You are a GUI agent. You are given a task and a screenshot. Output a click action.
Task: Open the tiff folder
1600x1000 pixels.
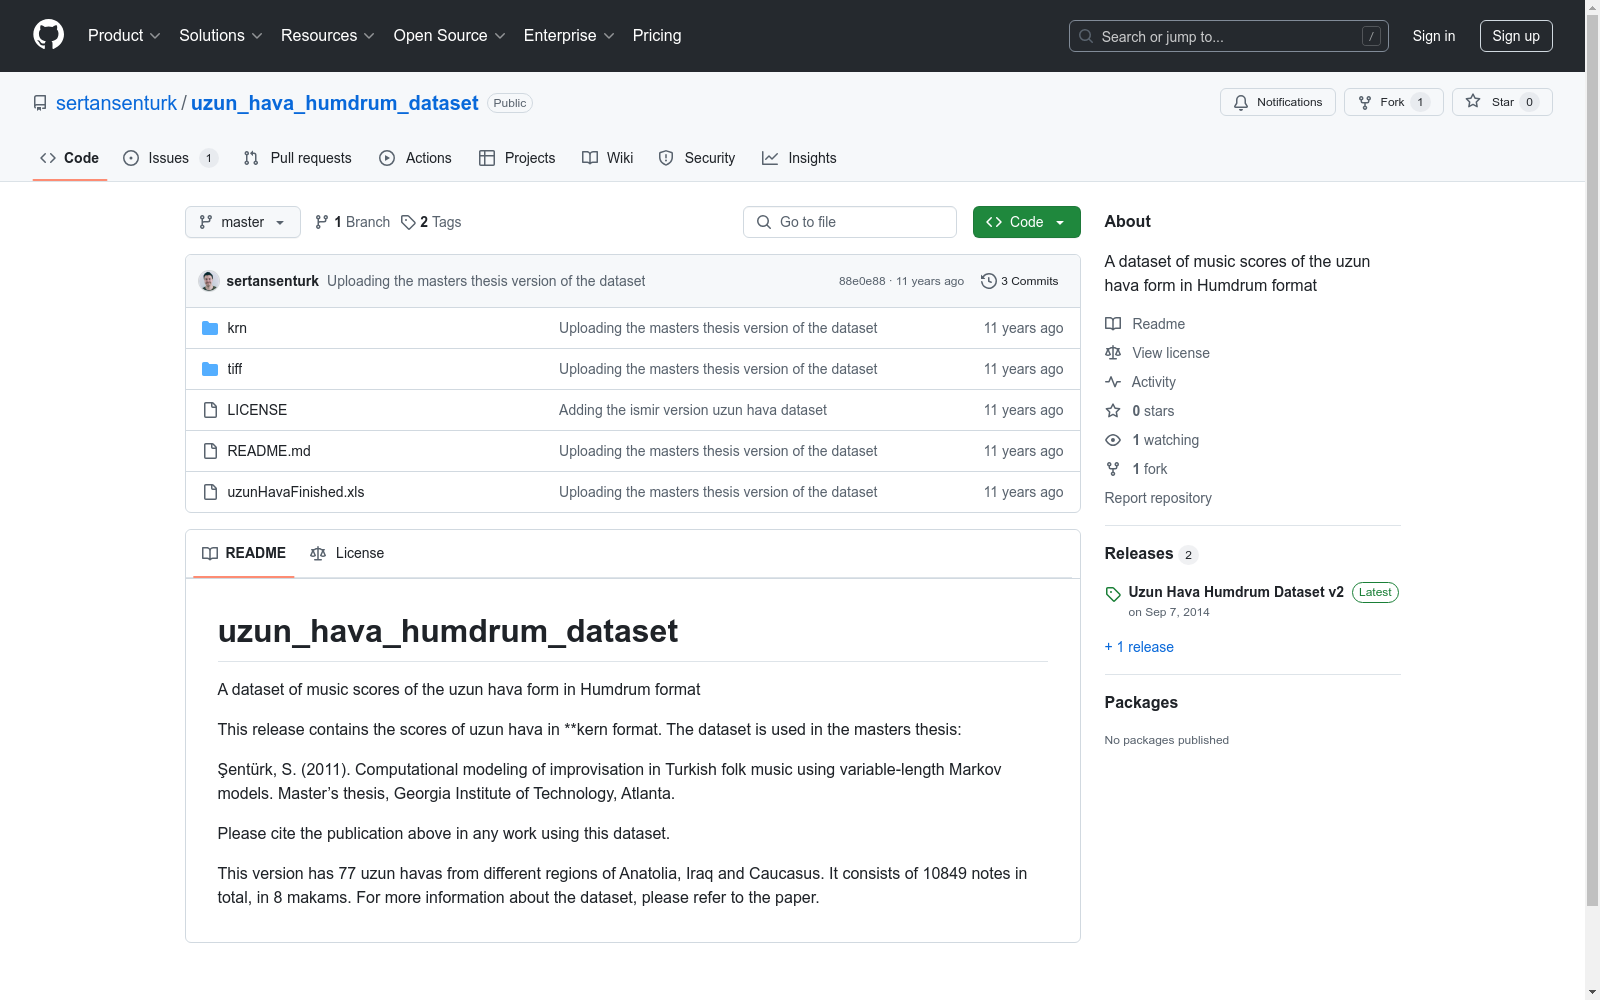click(235, 369)
